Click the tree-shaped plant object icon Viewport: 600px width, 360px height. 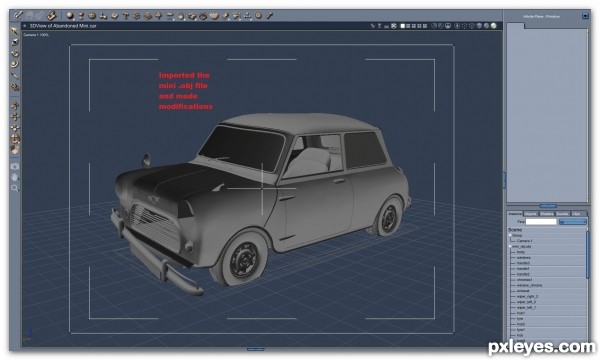click(x=158, y=16)
